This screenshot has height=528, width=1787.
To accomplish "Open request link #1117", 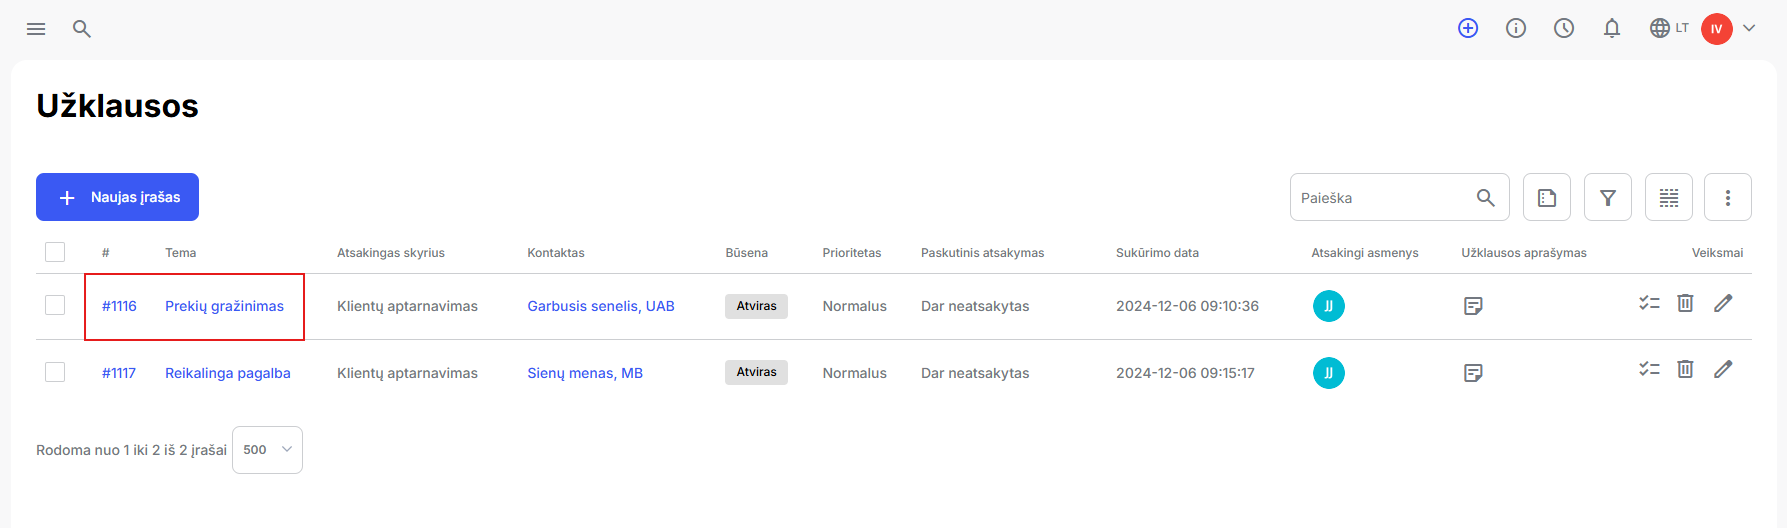I will (x=119, y=373).
